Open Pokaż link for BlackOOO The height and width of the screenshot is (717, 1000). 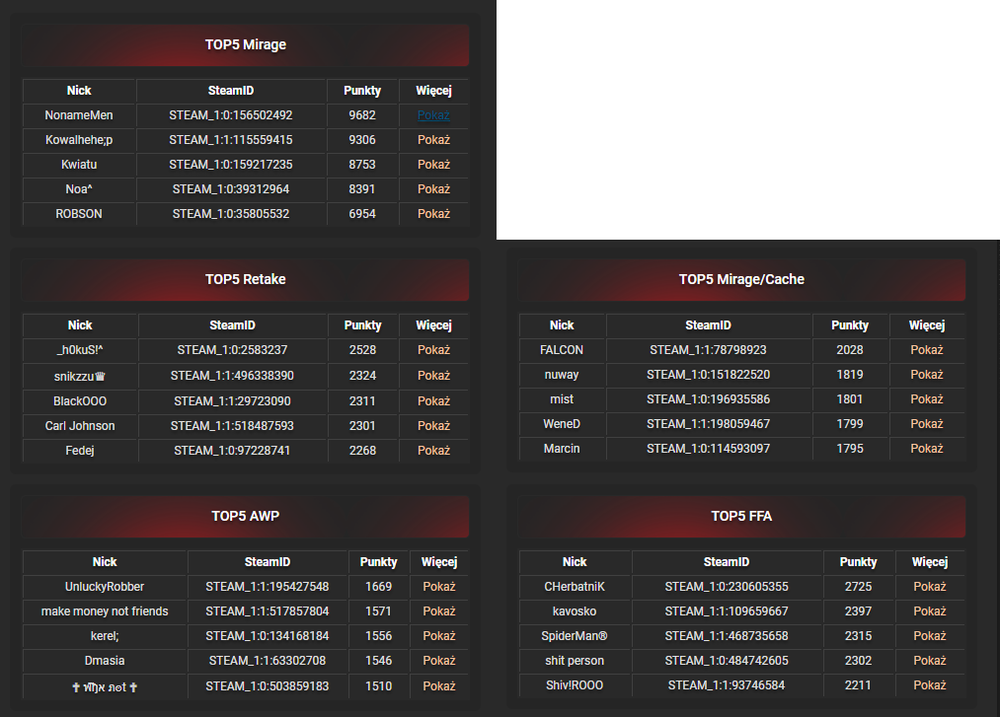point(434,401)
